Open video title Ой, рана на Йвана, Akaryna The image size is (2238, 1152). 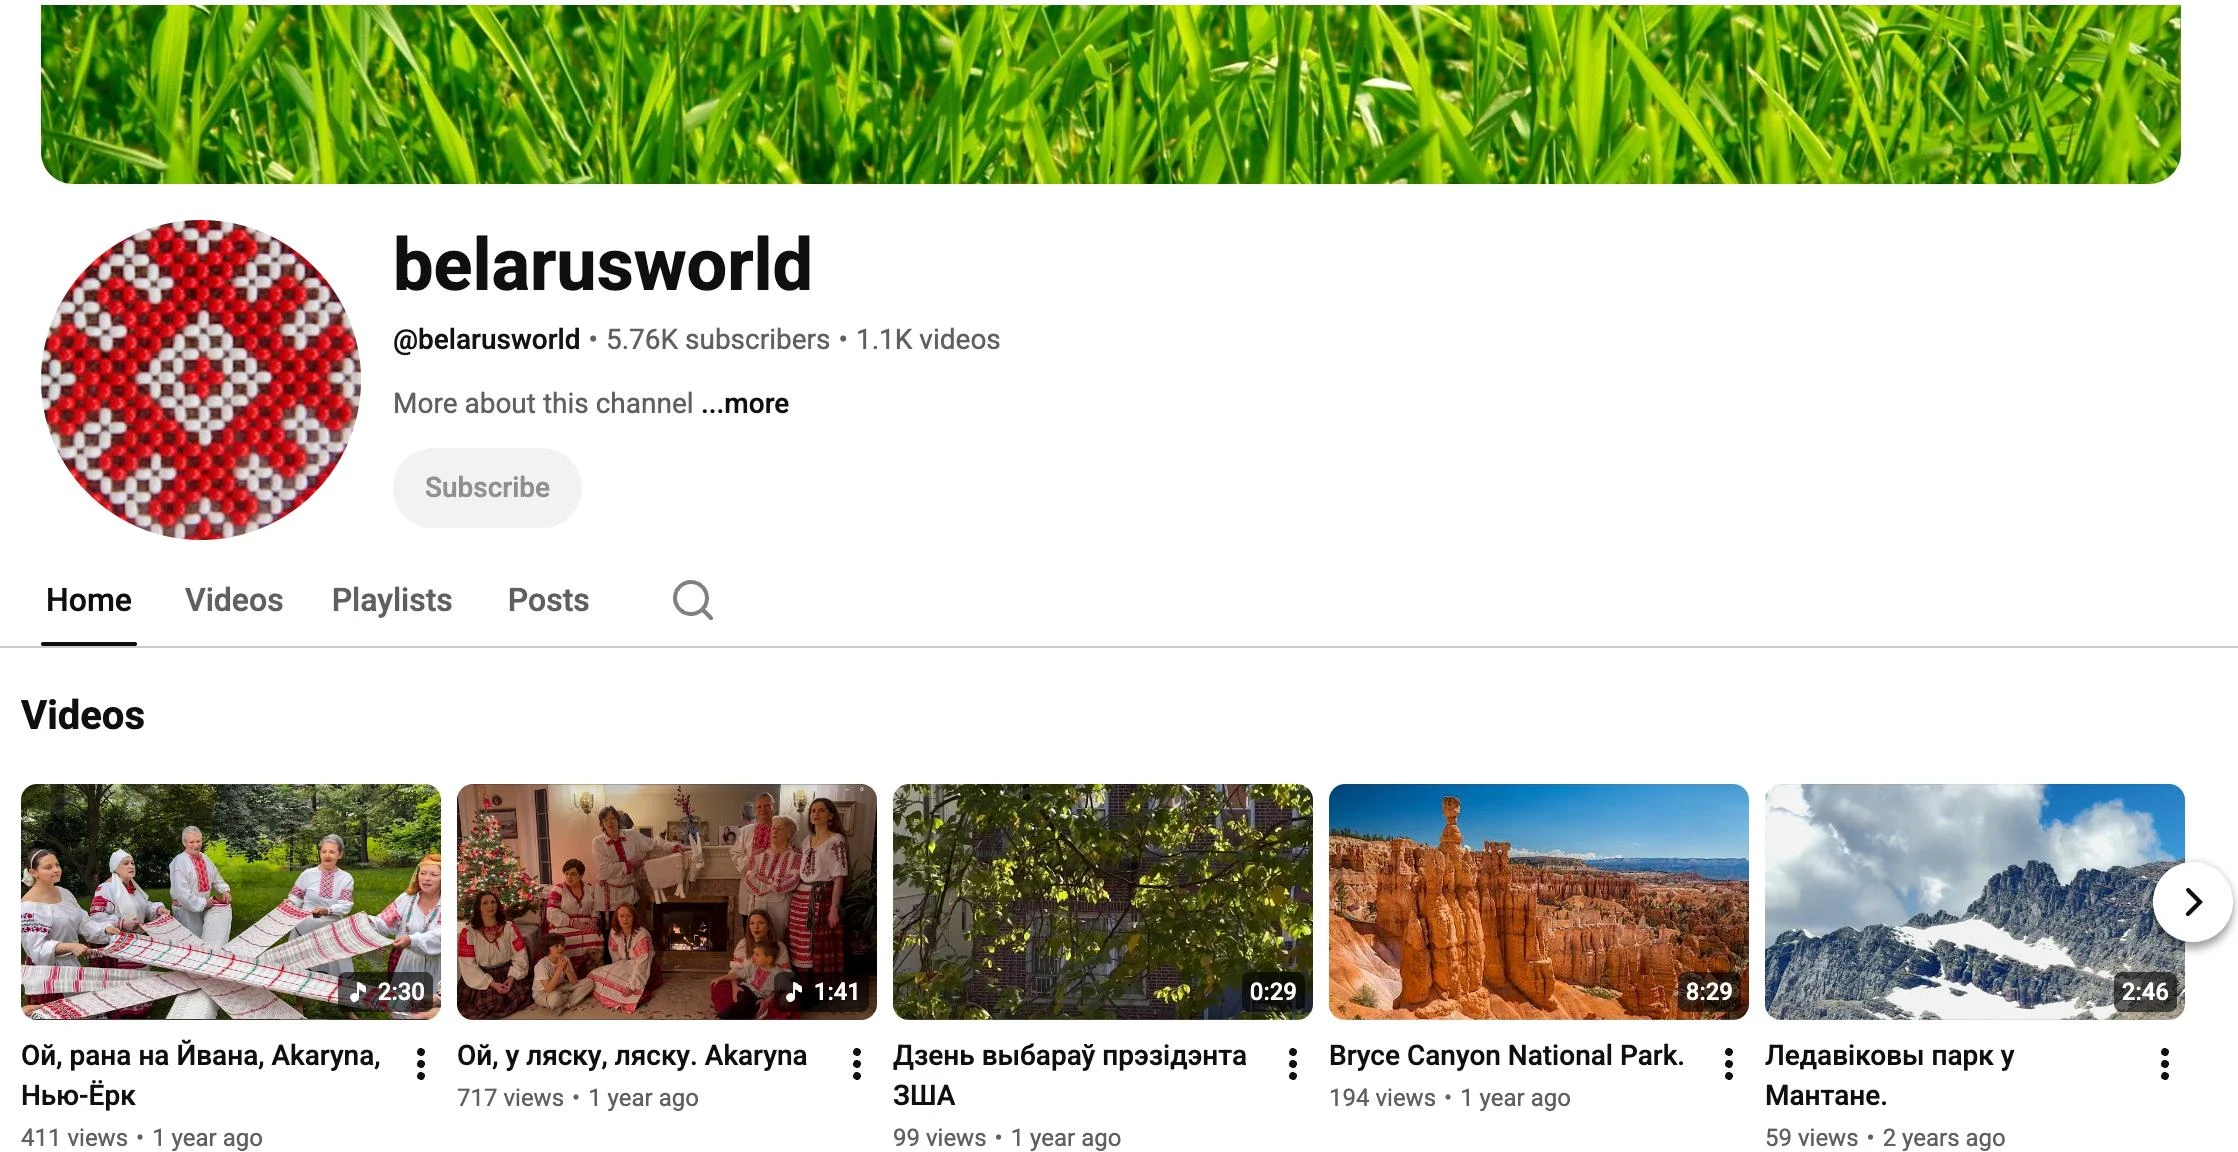(201, 1075)
